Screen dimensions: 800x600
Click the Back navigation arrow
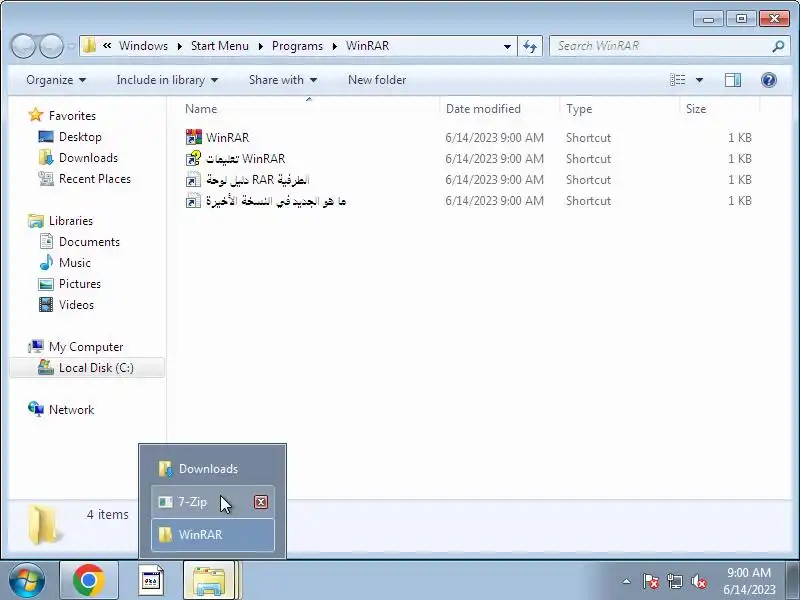click(23, 46)
